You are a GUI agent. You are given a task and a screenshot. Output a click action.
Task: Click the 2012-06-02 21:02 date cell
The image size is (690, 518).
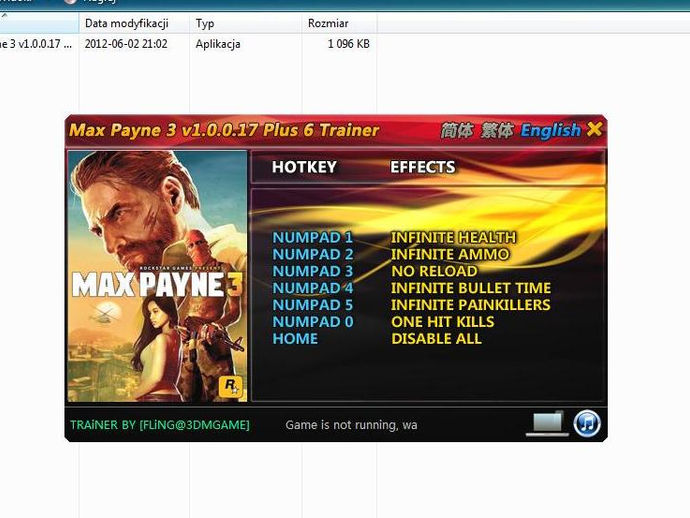click(x=126, y=44)
